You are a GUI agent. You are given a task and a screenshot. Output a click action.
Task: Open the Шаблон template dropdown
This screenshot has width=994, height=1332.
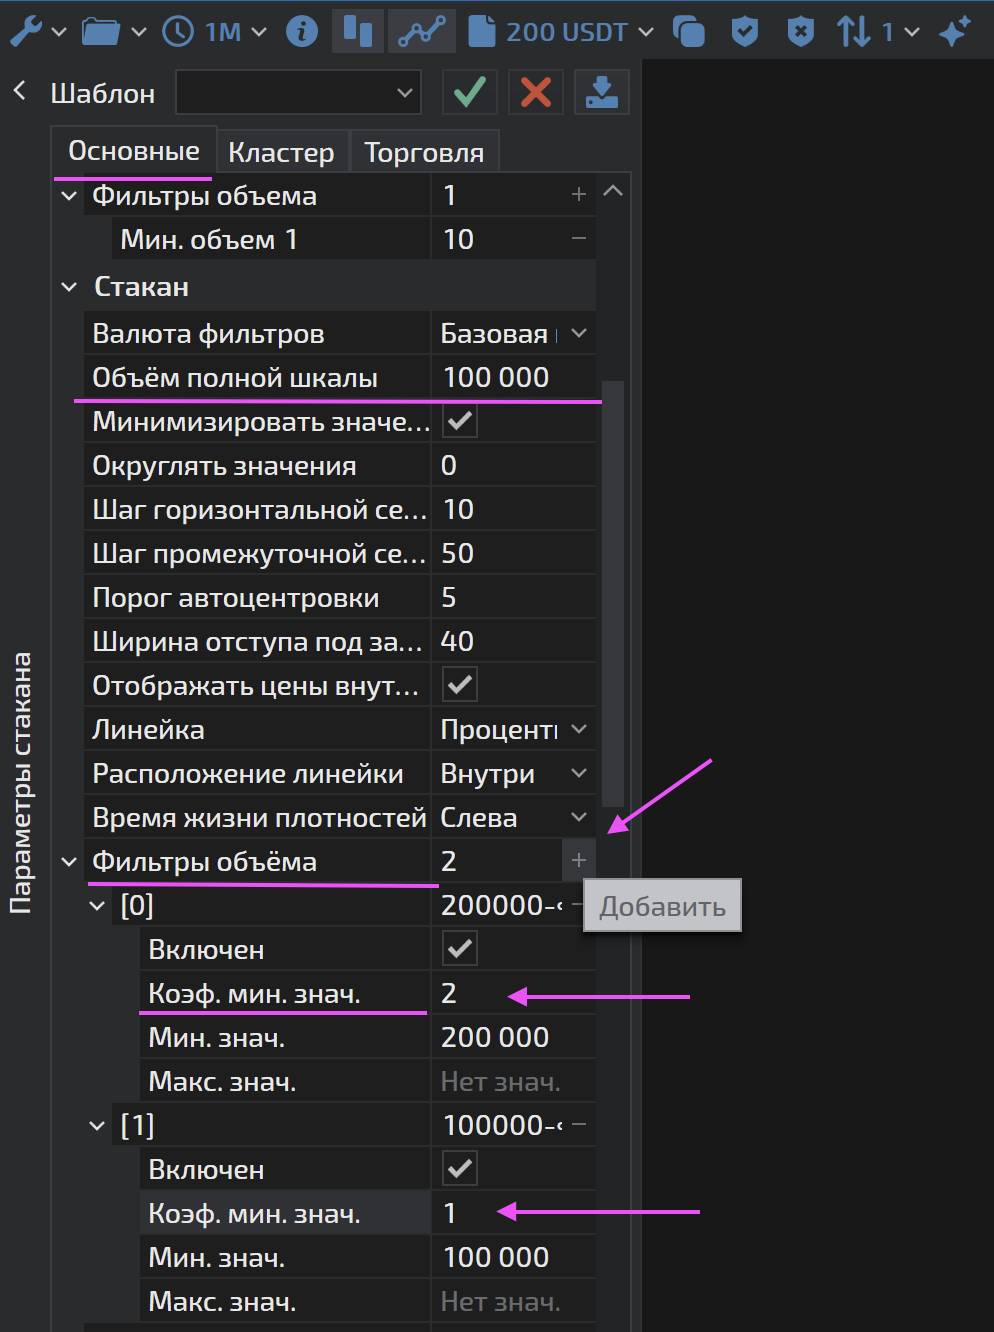pyautogui.click(x=298, y=93)
